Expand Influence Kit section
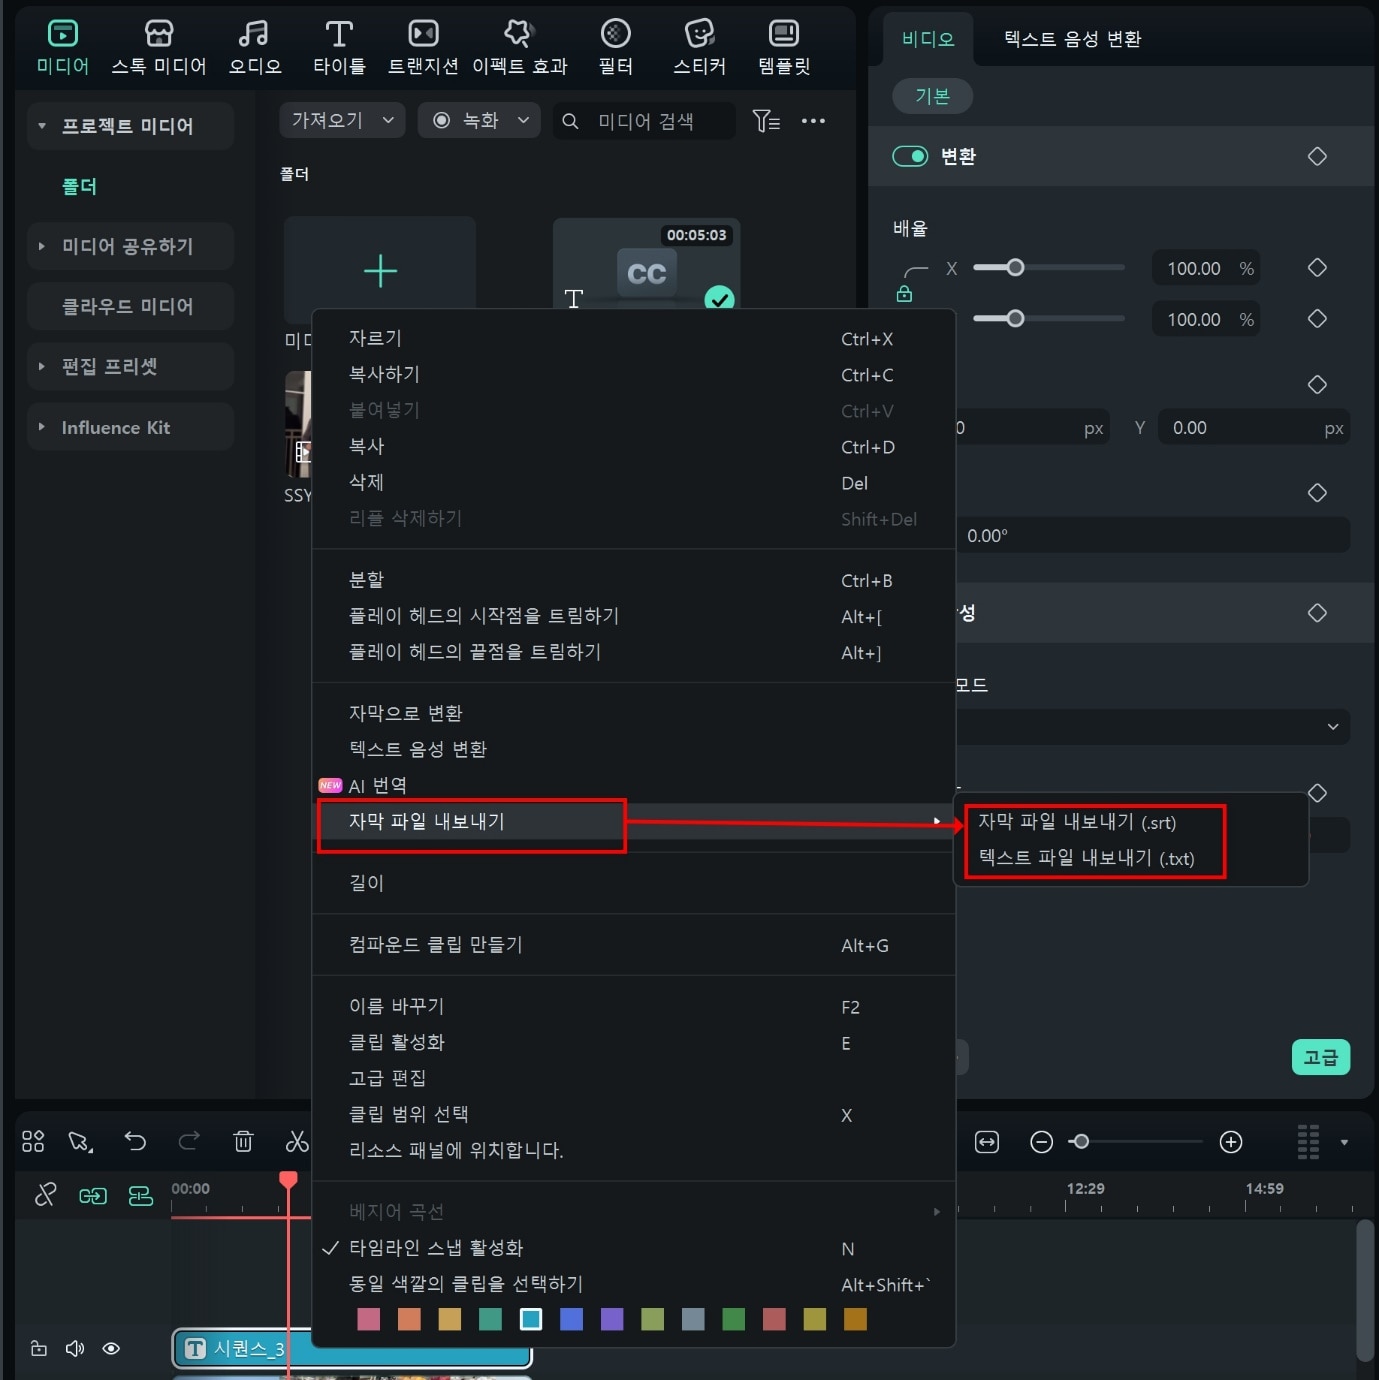The image size is (1379, 1380). tap(41, 427)
